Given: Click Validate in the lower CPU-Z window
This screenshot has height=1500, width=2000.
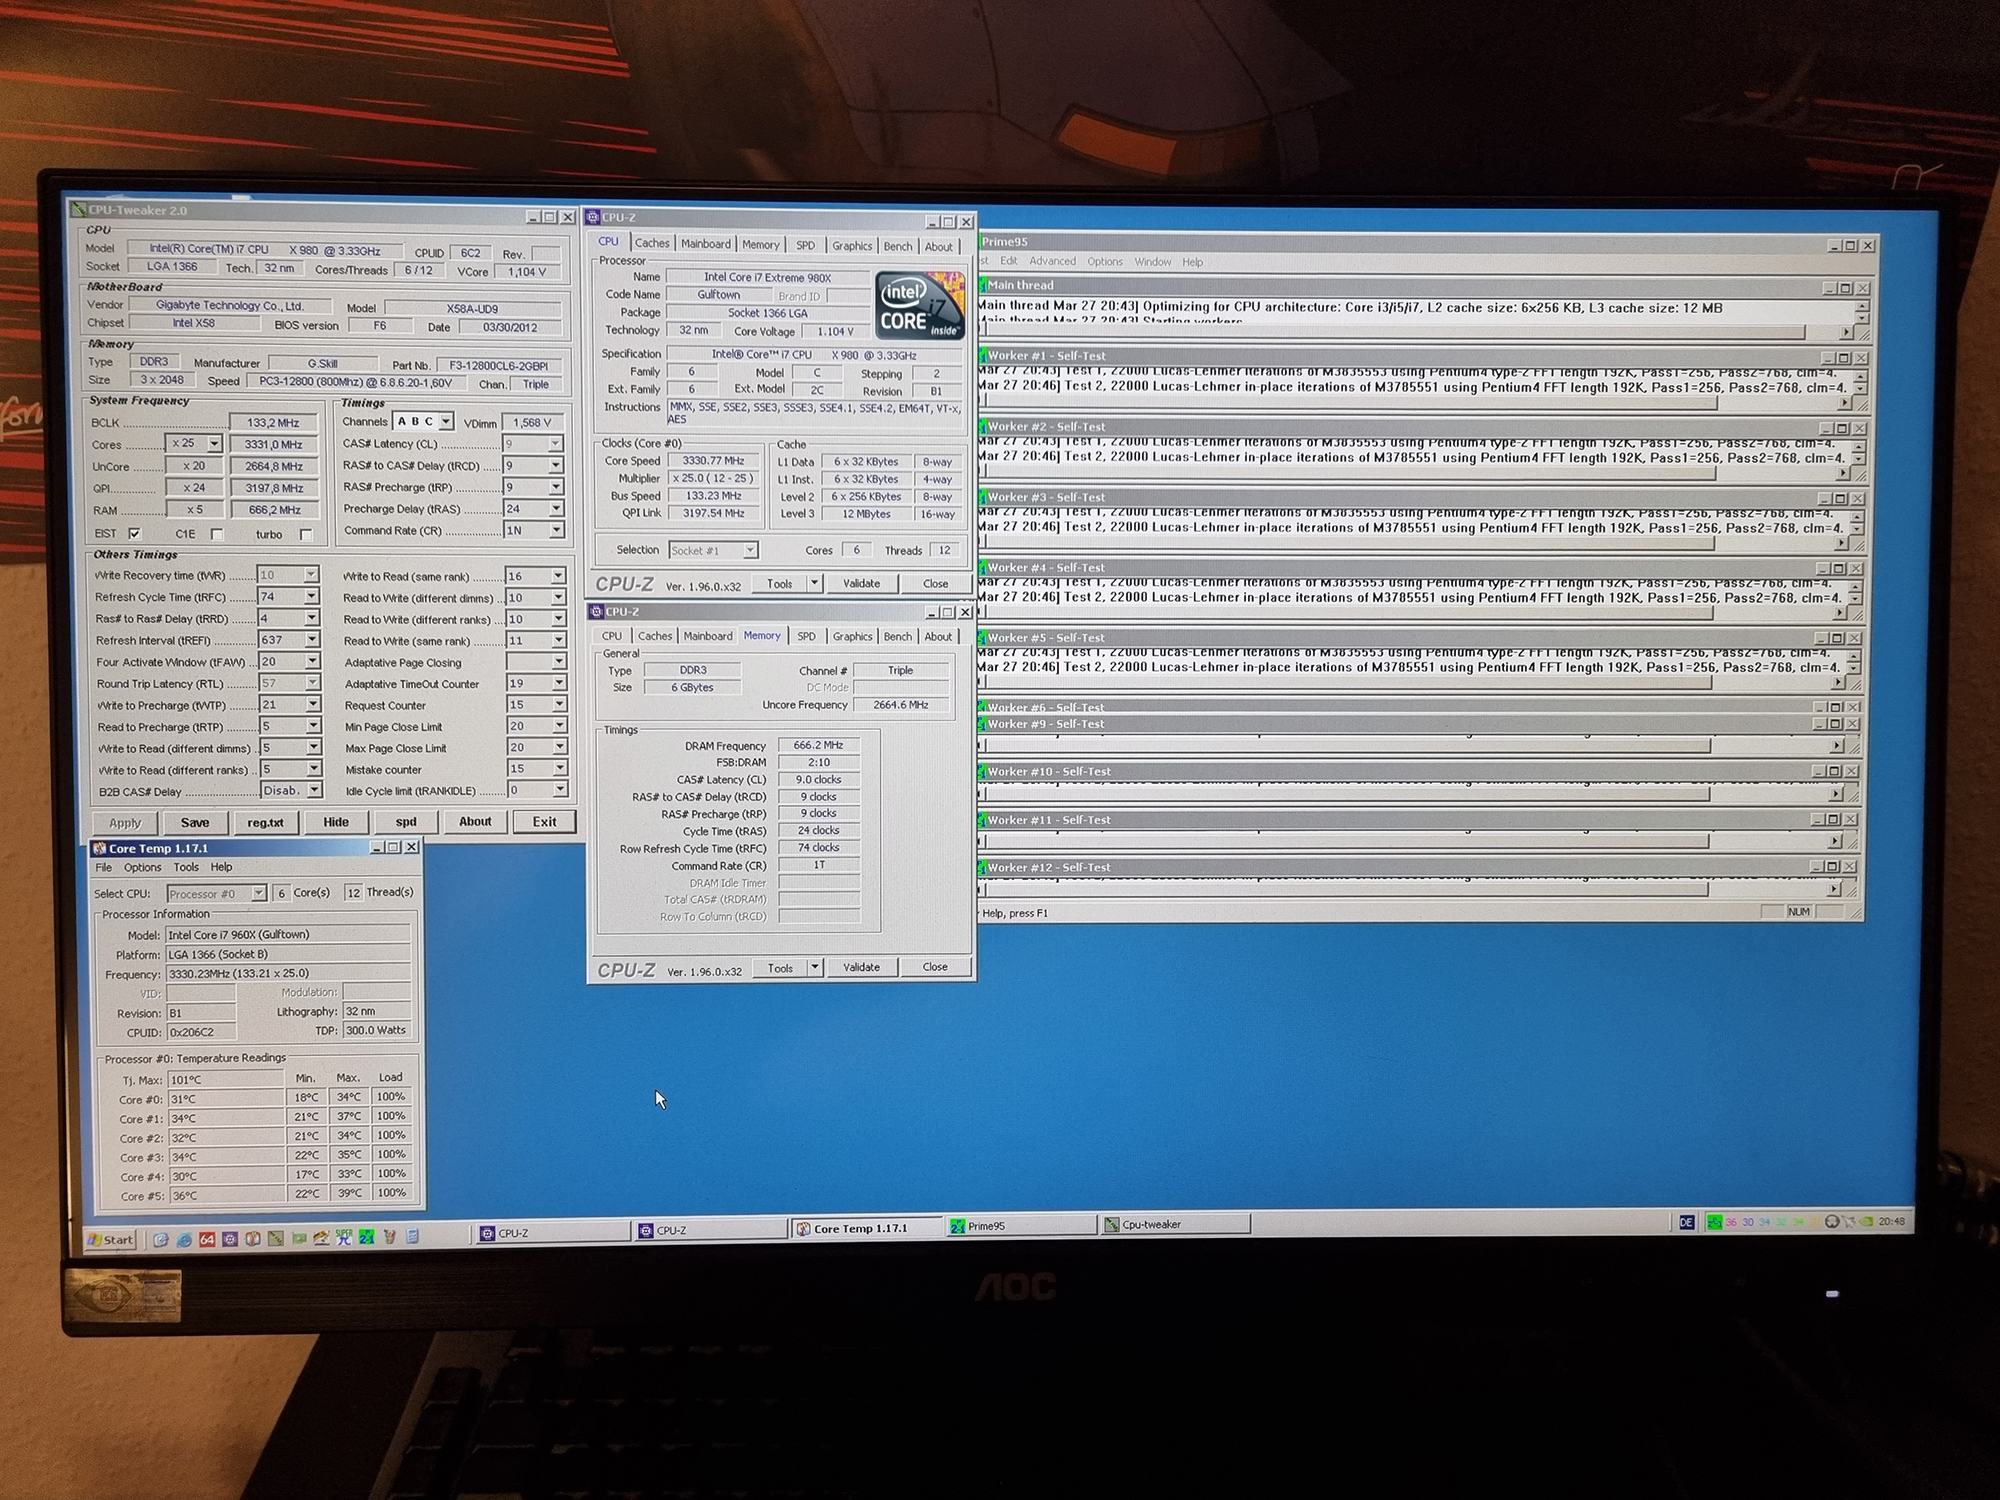Looking at the screenshot, I should coord(861,967).
